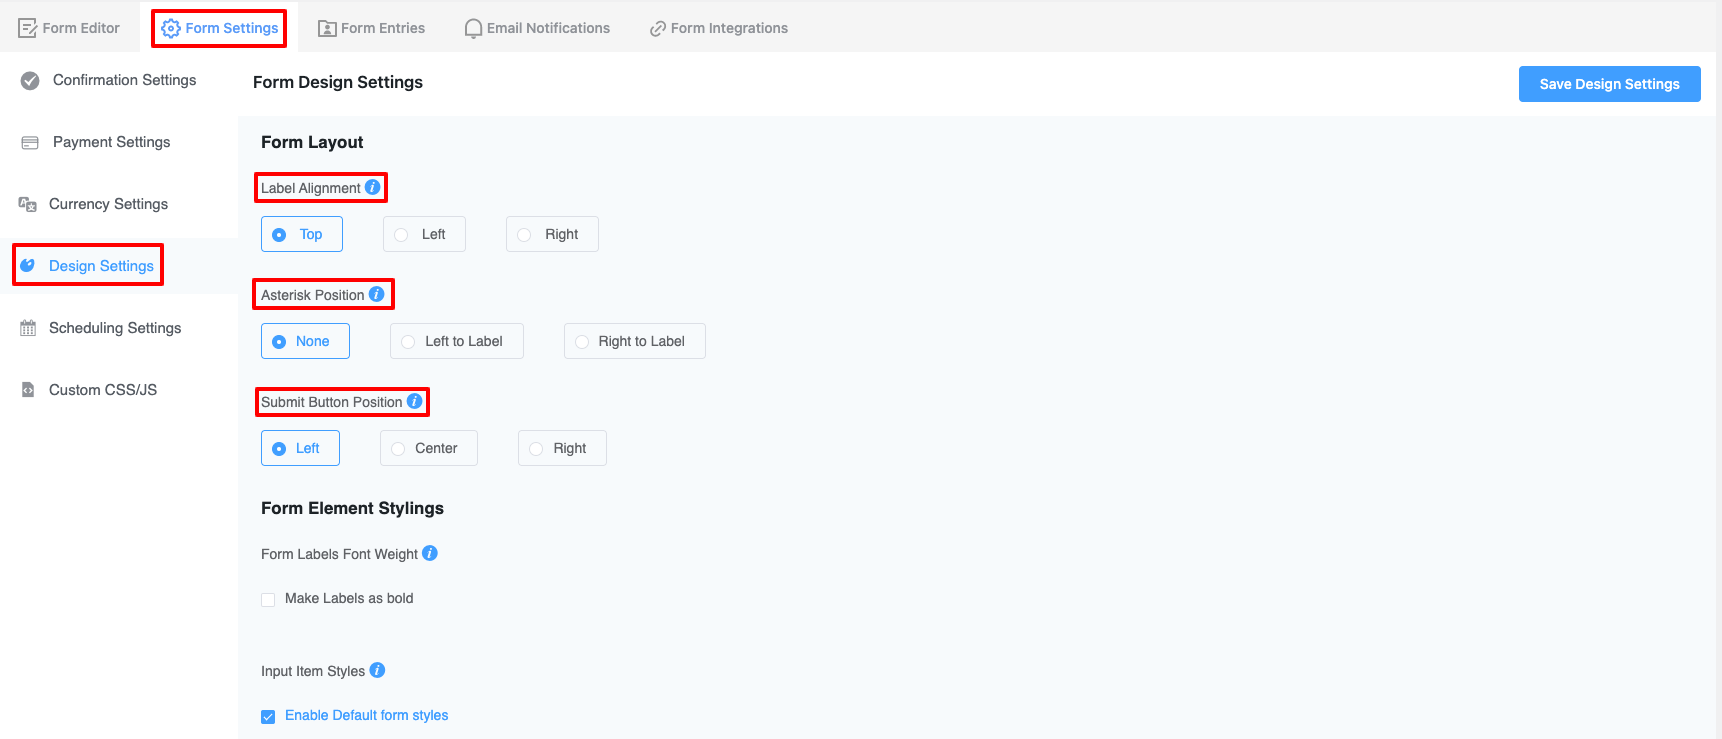Screen dimensions: 1722x739
Task: Click the Input Item Styles label text
Action: (313, 671)
